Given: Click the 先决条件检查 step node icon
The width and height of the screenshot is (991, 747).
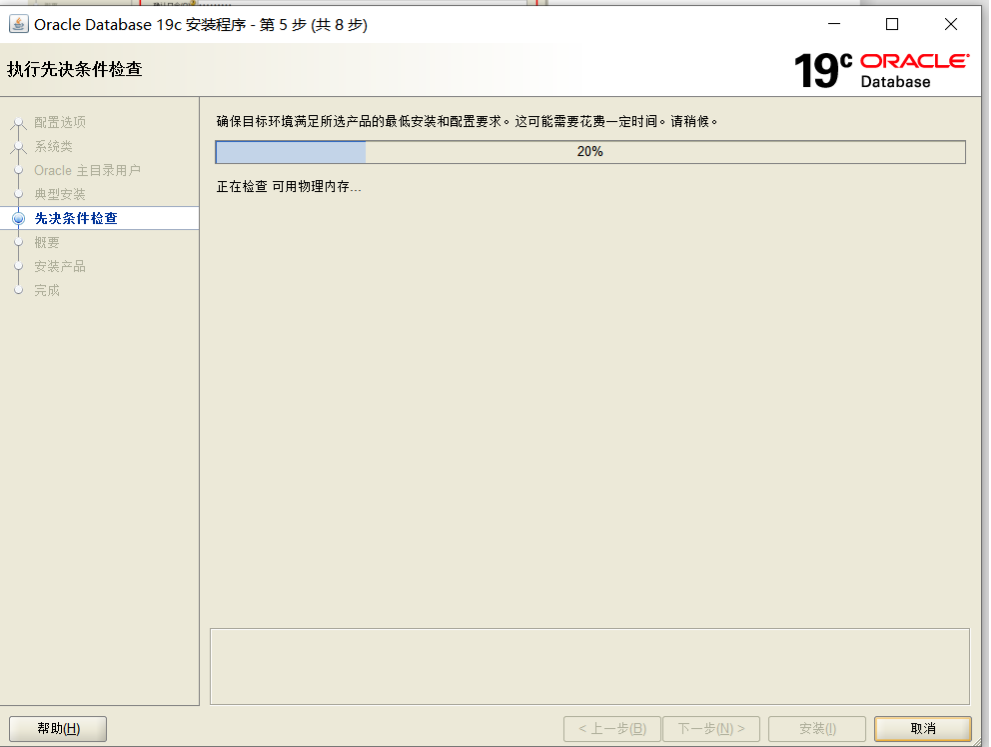Looking at the screenshot, I should click(x=18, y=218).
